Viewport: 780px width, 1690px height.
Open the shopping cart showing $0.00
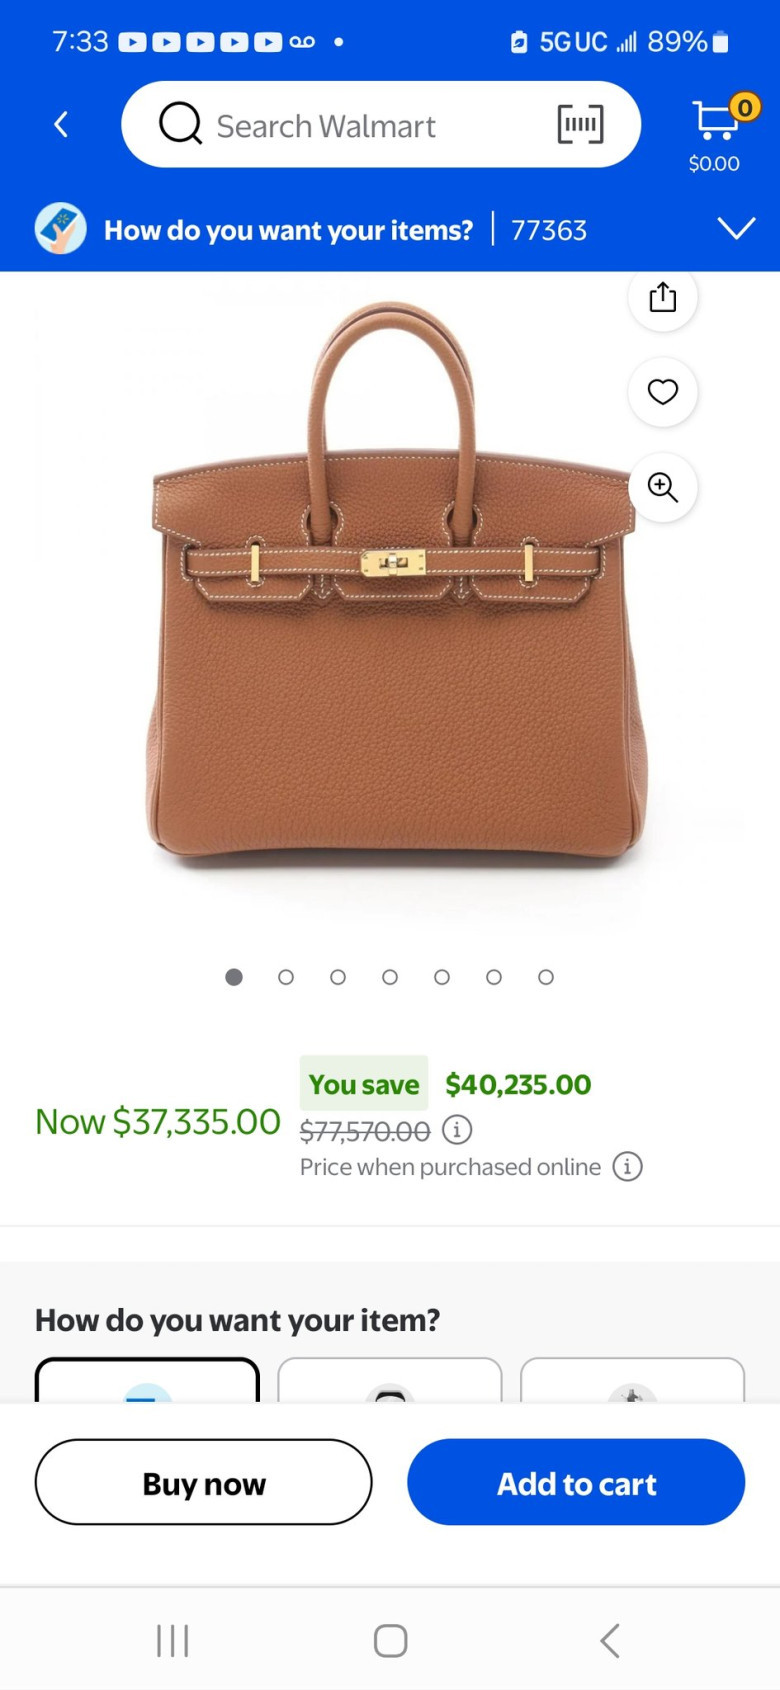tap(716, 132)
